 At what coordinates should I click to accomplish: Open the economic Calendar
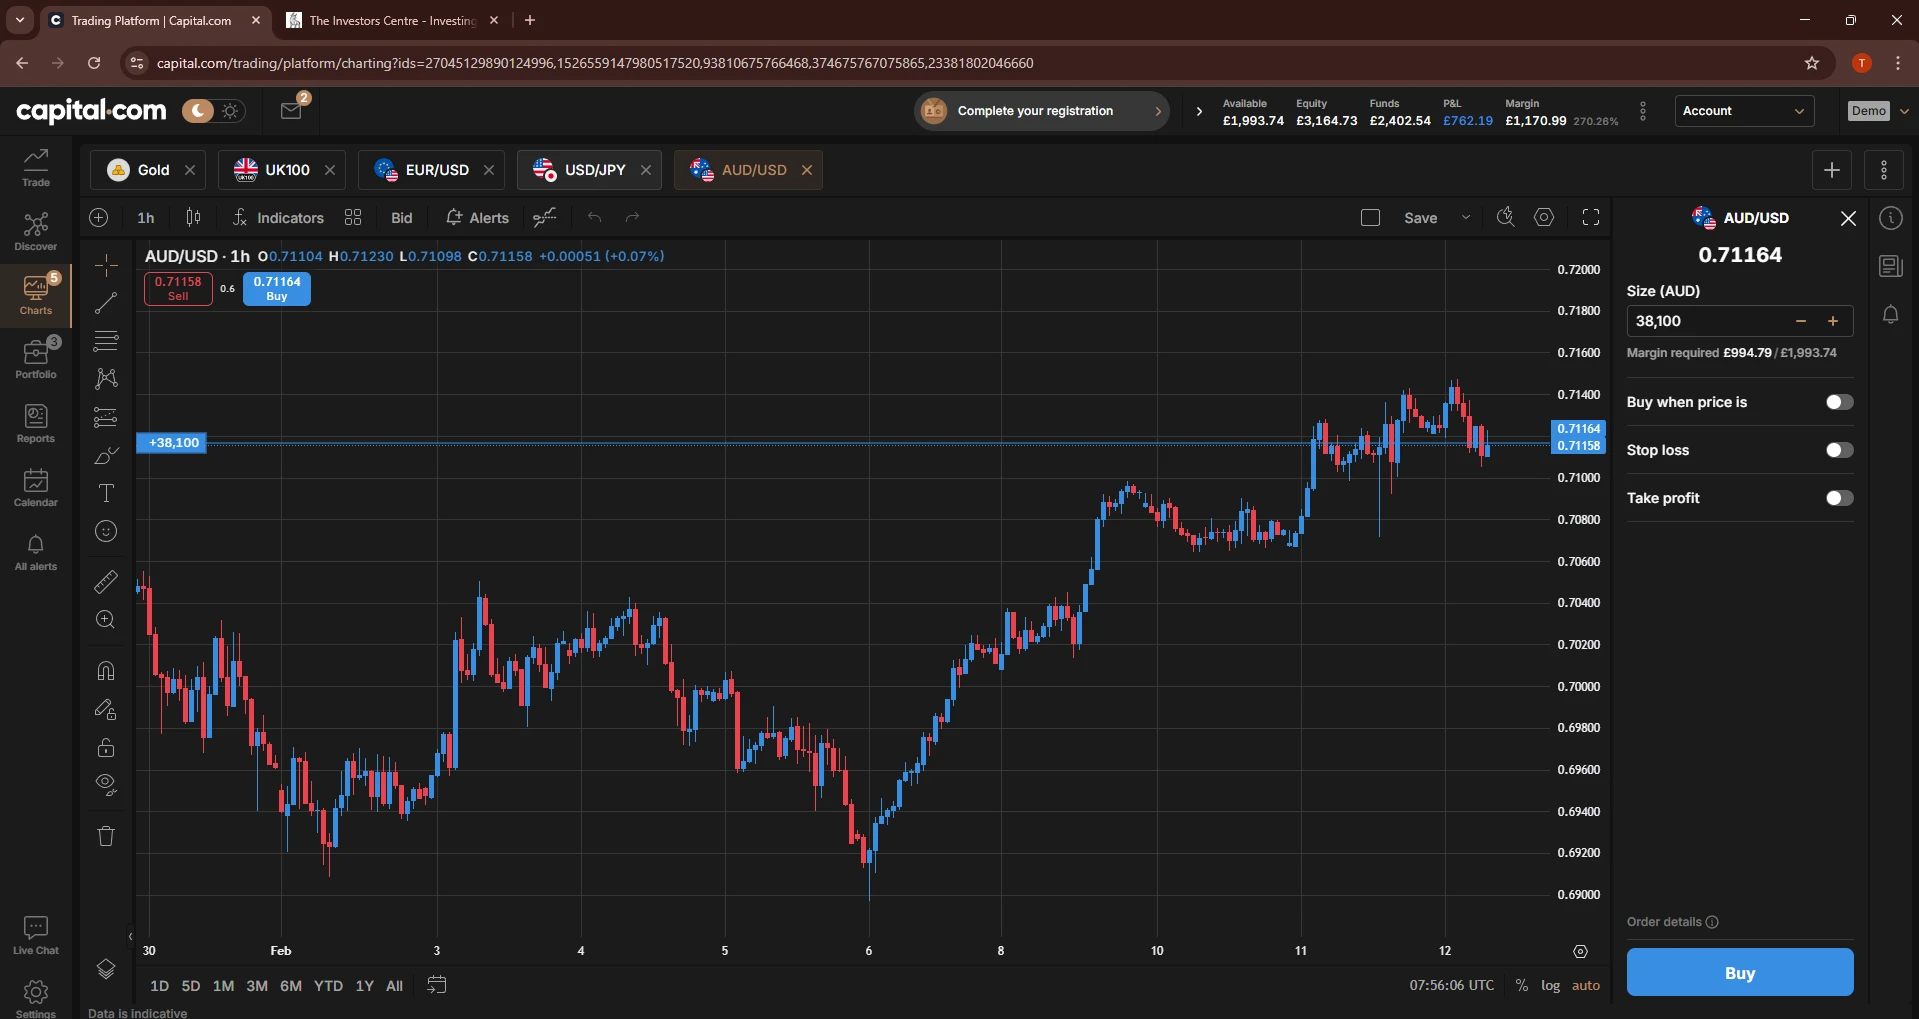36,487
